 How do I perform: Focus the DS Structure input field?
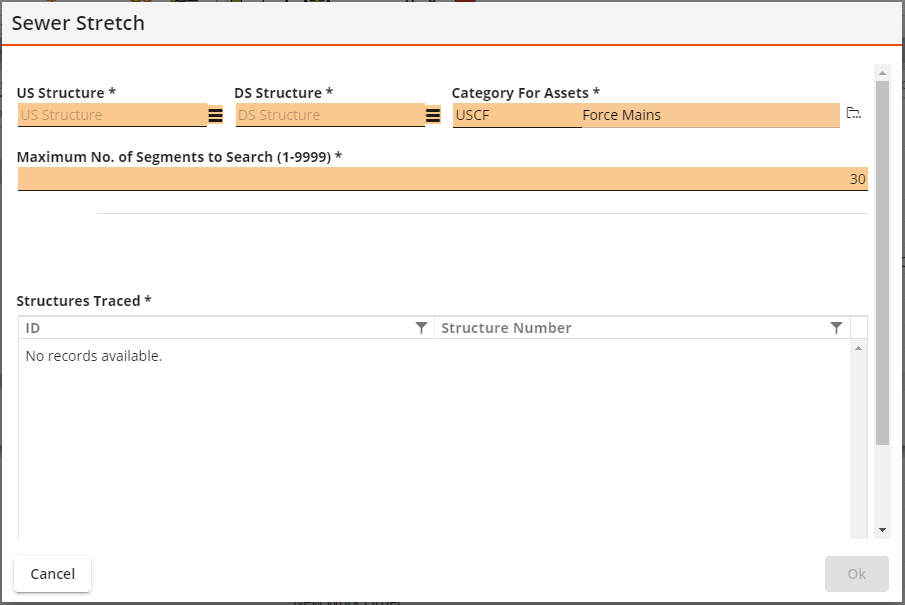330,115
